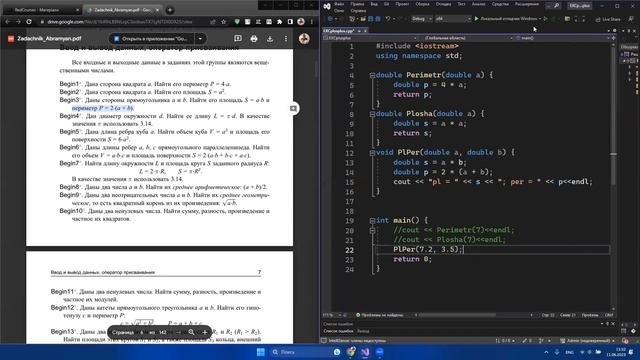
Task: Open the Отладка menu in Visual Studio
Action: point(444,4)
